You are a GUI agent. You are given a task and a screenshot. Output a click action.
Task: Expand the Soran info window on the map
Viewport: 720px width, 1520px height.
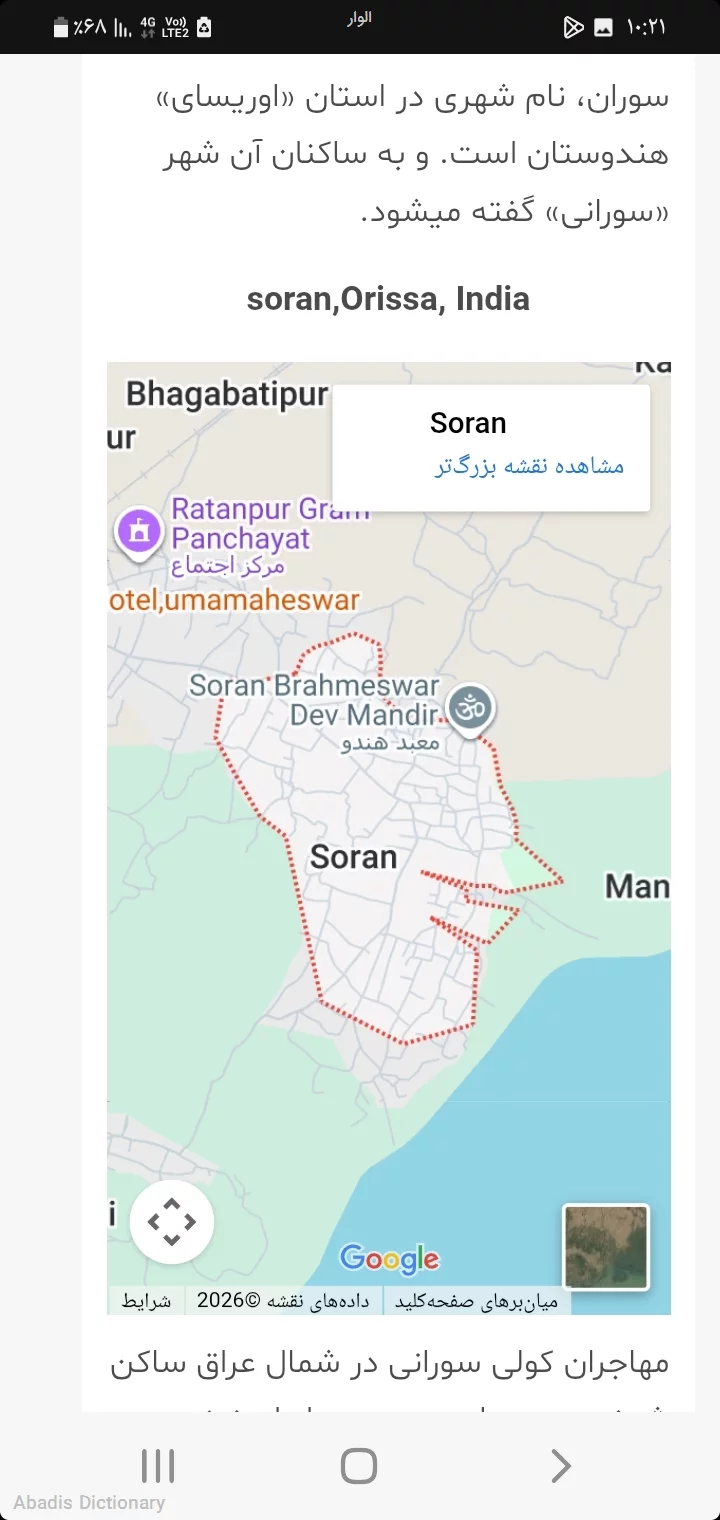coord(468,423)
